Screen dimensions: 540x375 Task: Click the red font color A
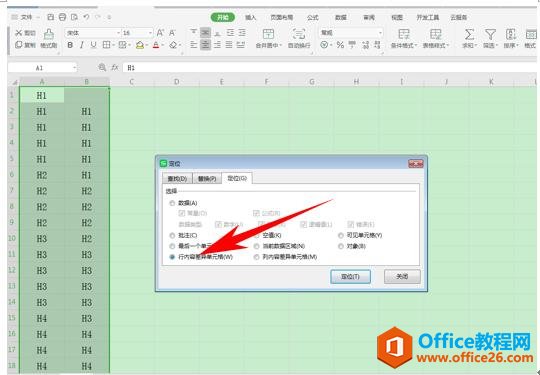(156, 45)
